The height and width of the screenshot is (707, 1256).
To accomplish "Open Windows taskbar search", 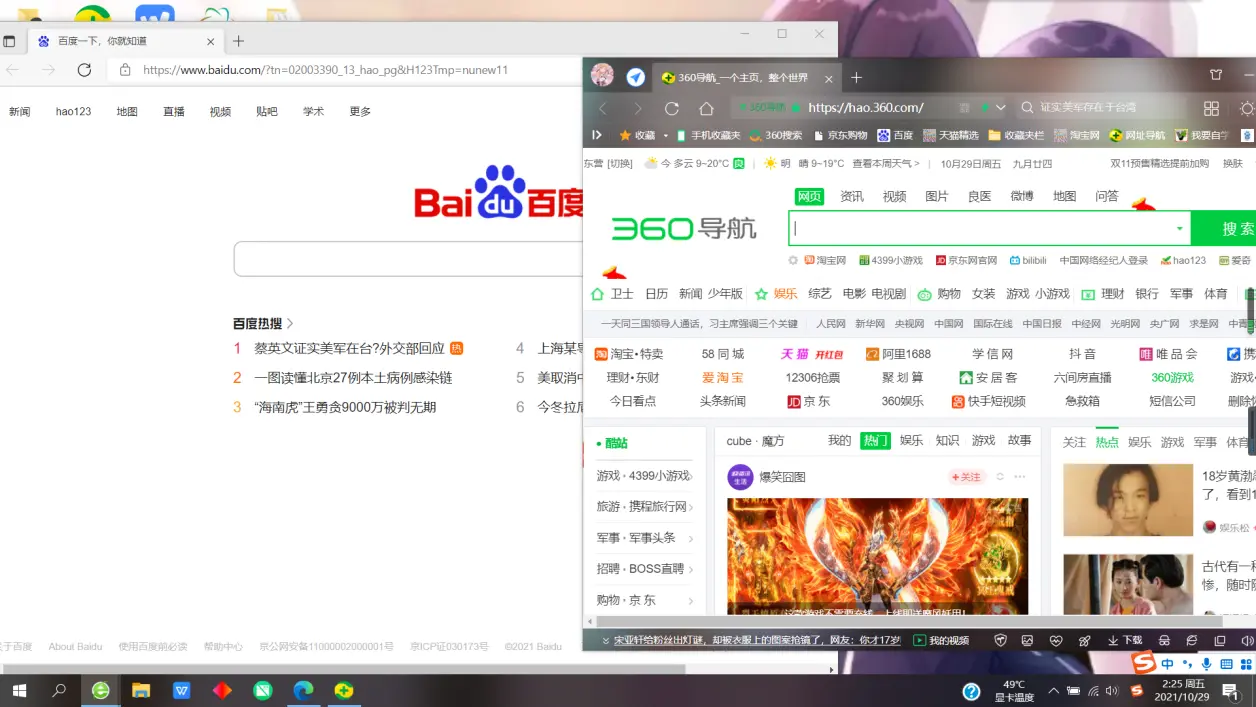I will click(x=59, y=690).
